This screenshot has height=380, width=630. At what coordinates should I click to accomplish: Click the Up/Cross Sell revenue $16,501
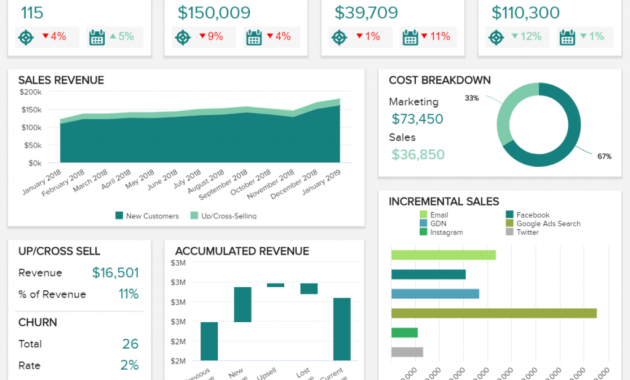click(115, 273)
